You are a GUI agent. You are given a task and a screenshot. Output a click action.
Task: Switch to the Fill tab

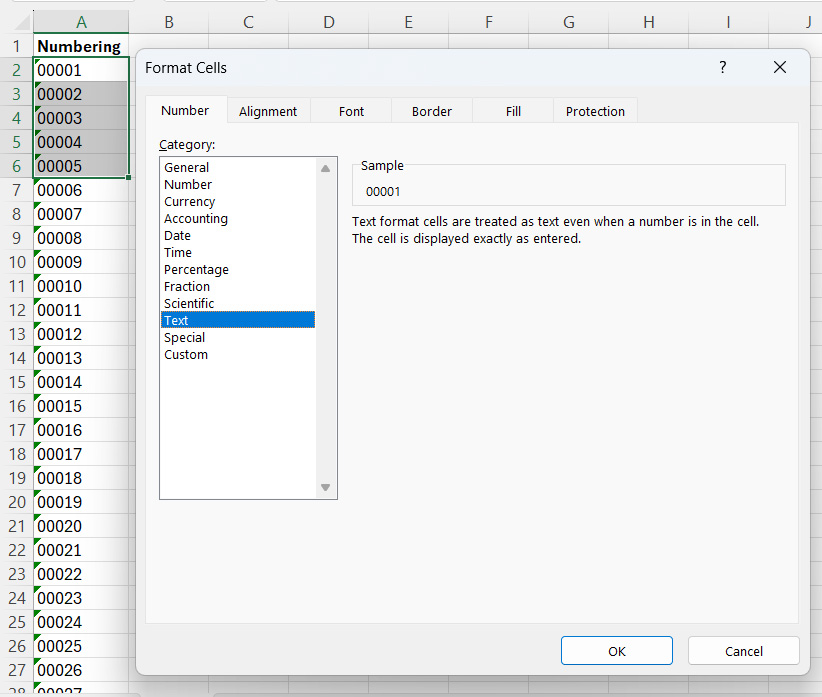coord(513,111)
